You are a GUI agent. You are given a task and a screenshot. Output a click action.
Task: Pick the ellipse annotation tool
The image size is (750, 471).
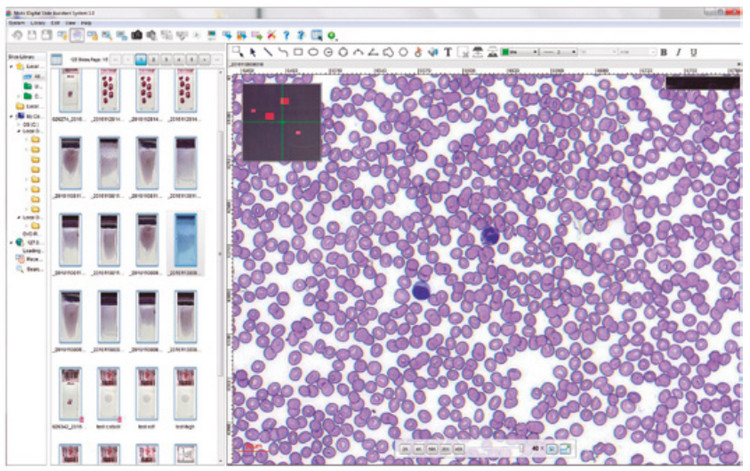coord(313,52)
